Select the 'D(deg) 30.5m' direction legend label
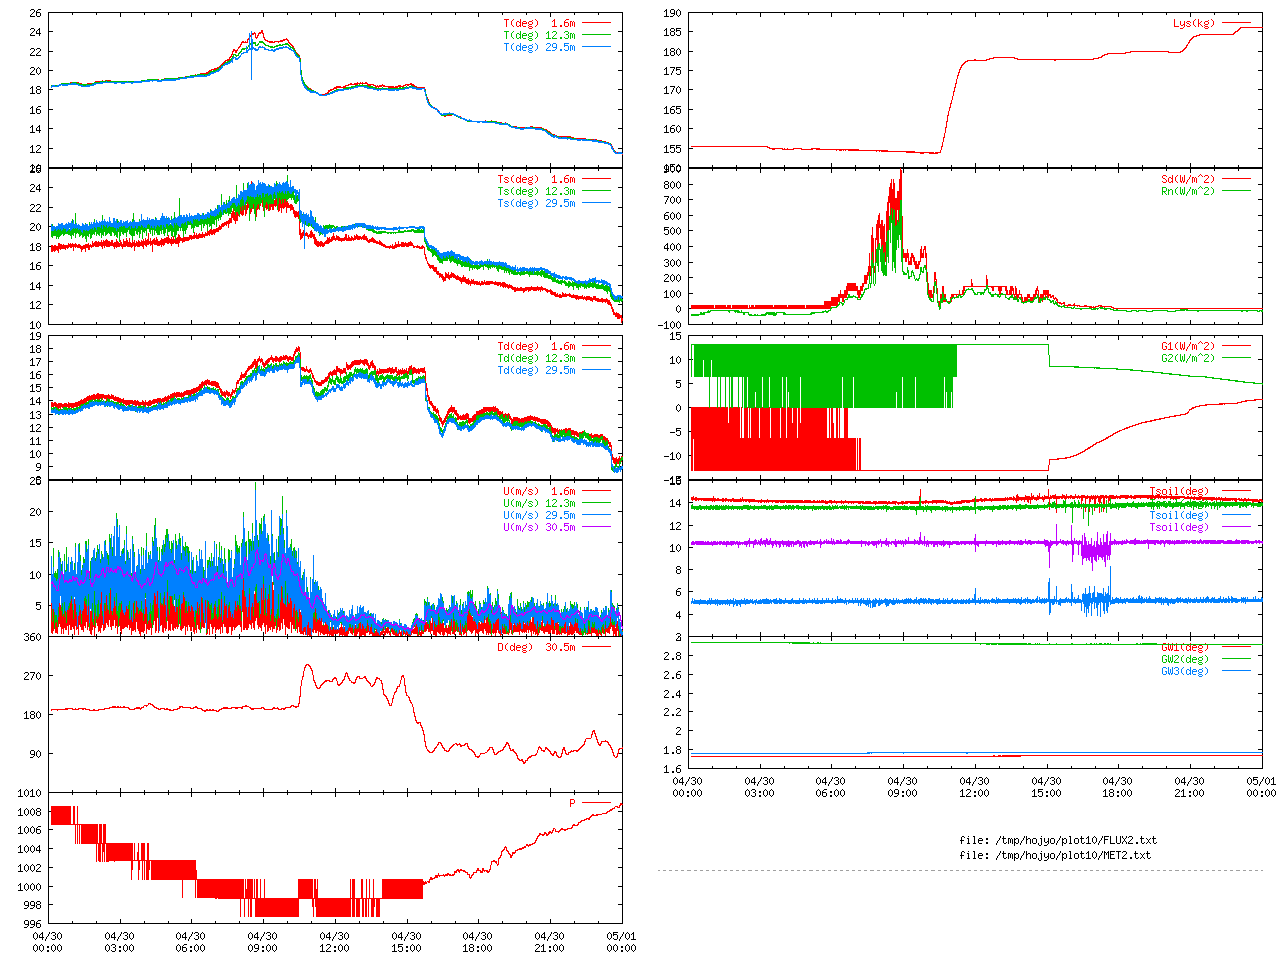This screenshot has height=960, width=1280. (537, 647)
